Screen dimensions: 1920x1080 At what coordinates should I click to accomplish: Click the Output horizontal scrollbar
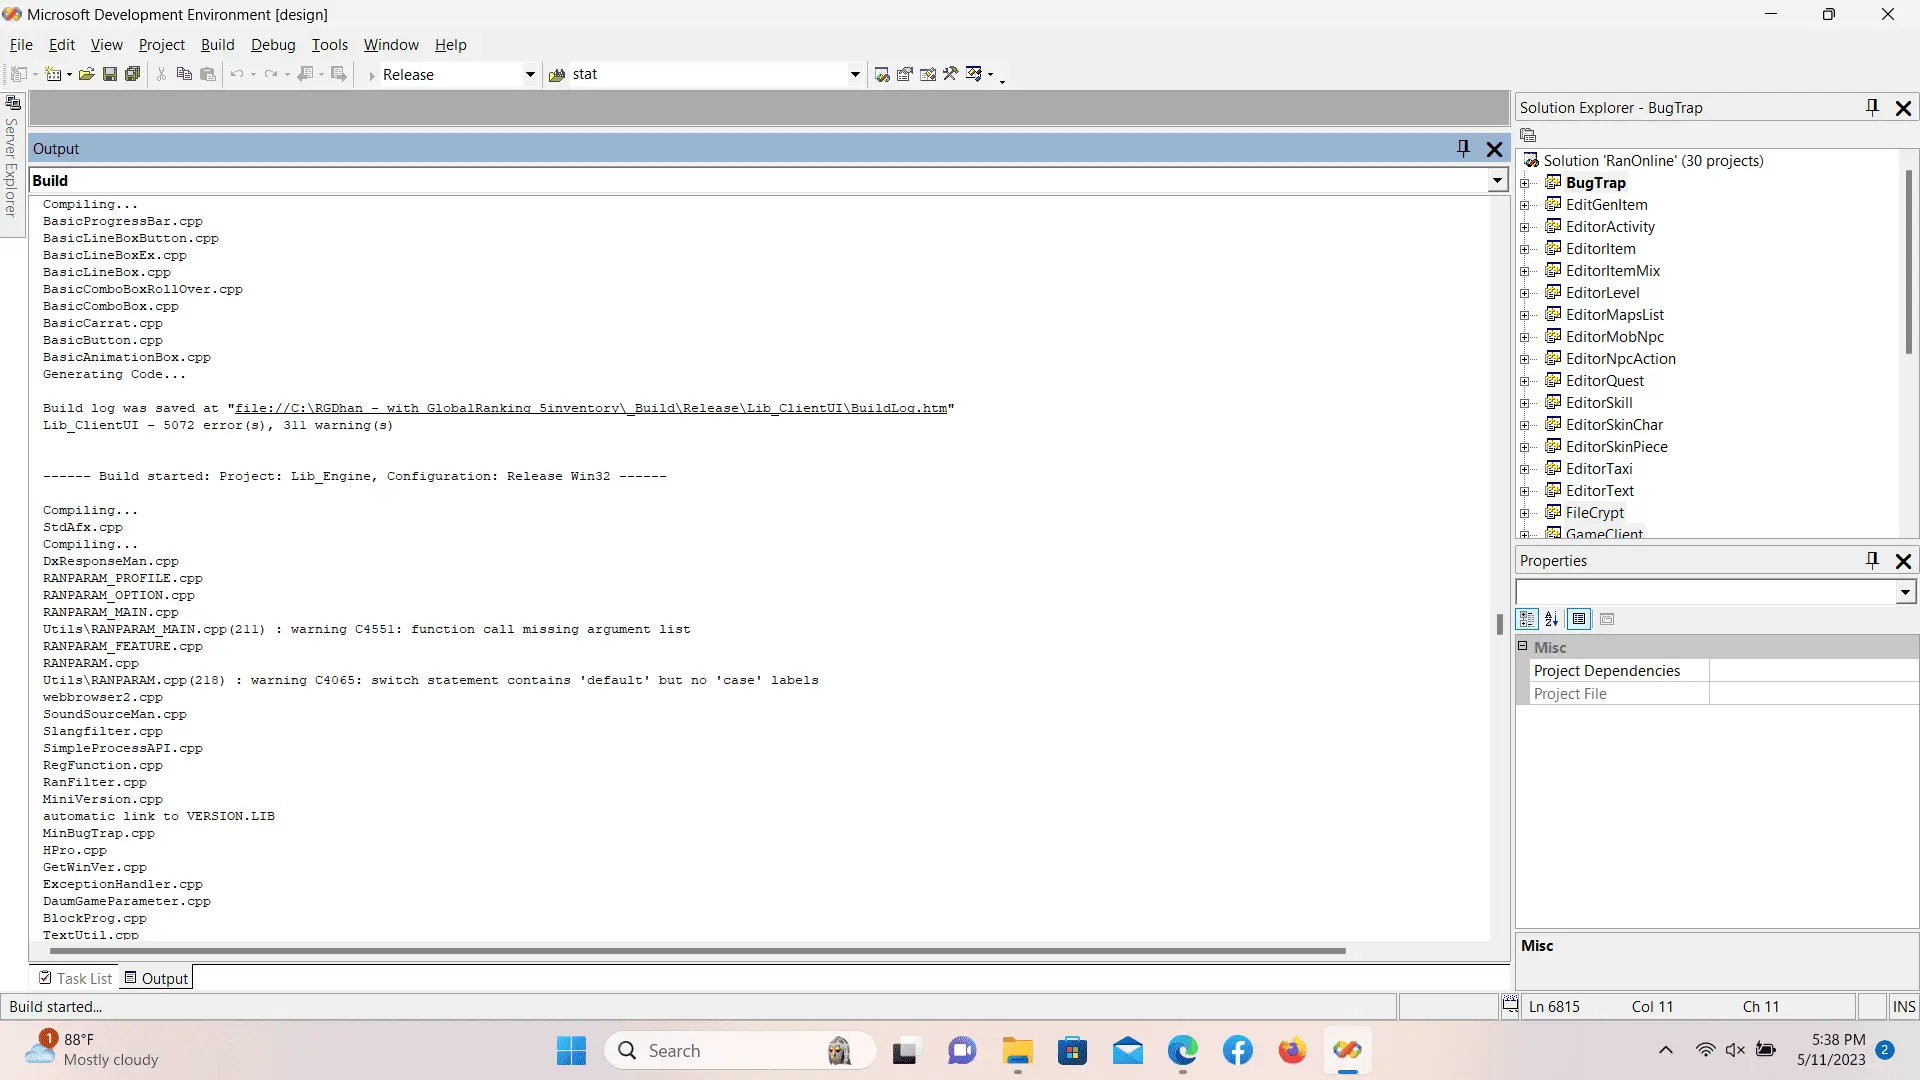pyautogui.click(x=698, y=951)
